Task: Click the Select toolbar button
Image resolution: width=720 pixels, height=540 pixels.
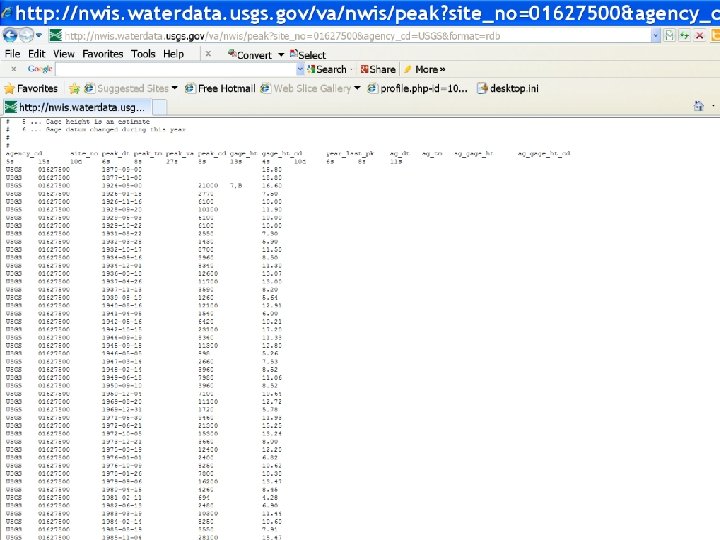Action: [308, 55]
